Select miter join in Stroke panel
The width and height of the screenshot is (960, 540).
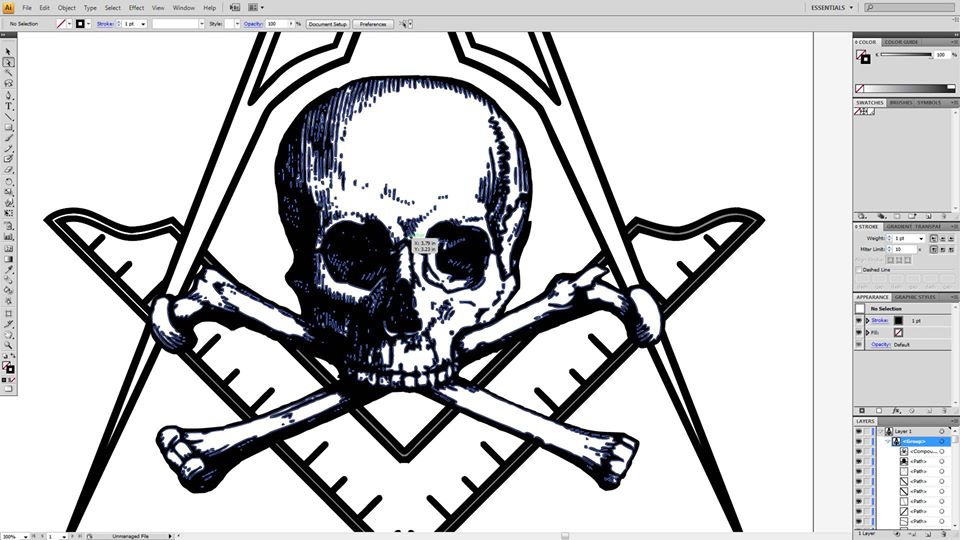coord(934,249)
